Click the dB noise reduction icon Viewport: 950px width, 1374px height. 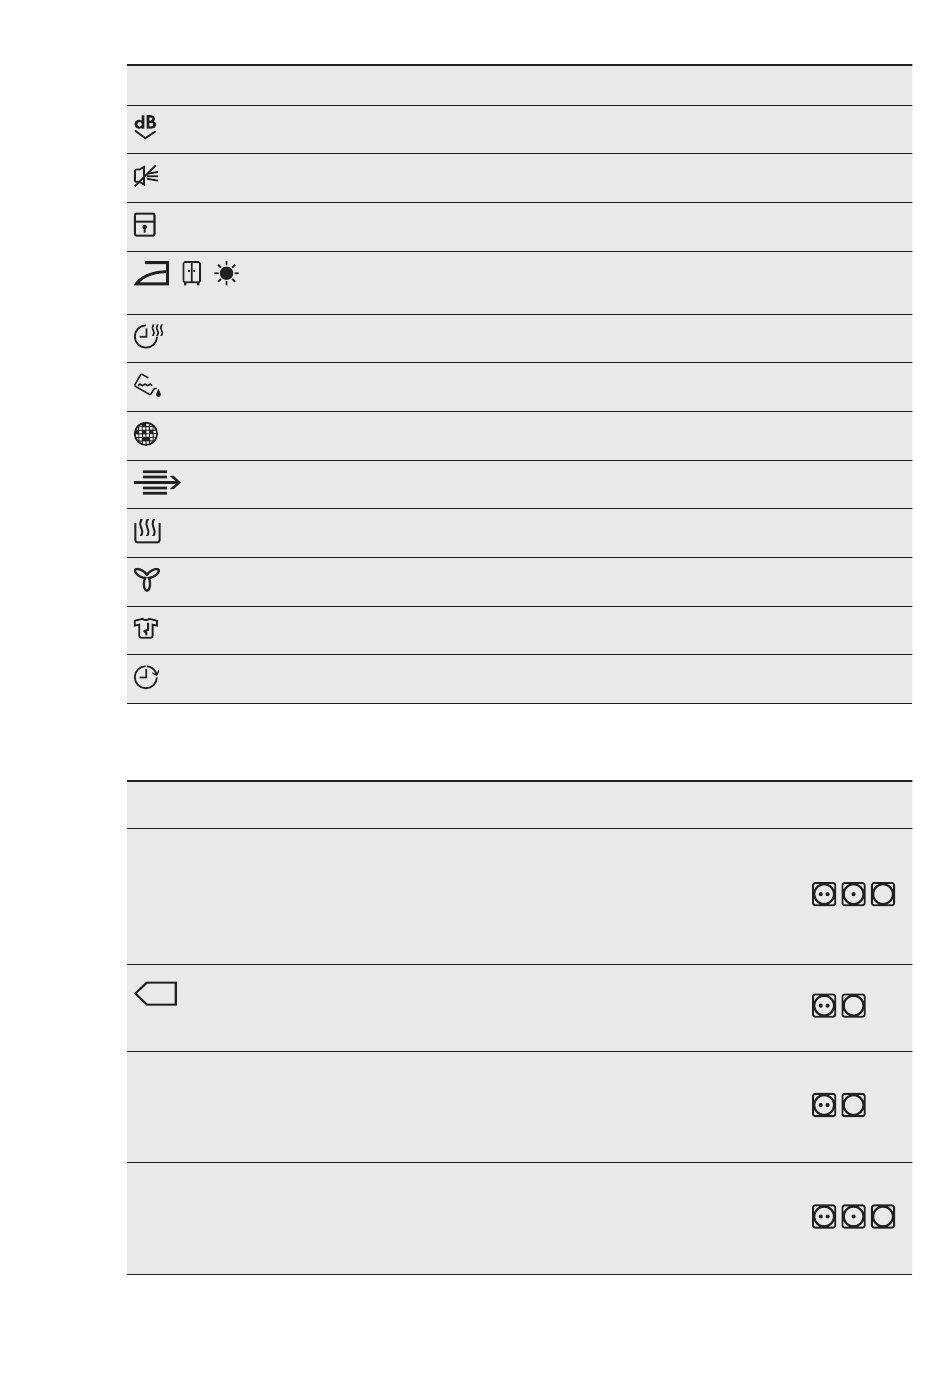145,128
